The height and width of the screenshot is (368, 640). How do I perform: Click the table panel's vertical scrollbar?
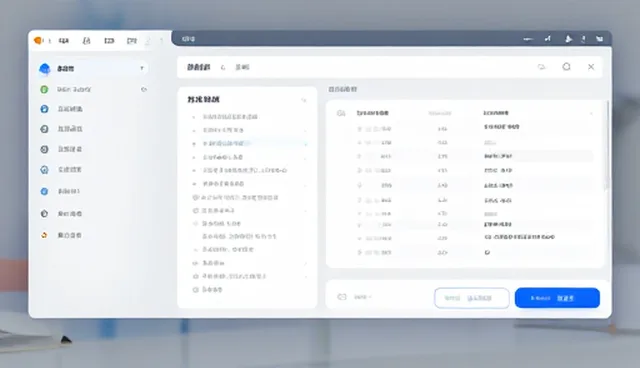(607, 145)
